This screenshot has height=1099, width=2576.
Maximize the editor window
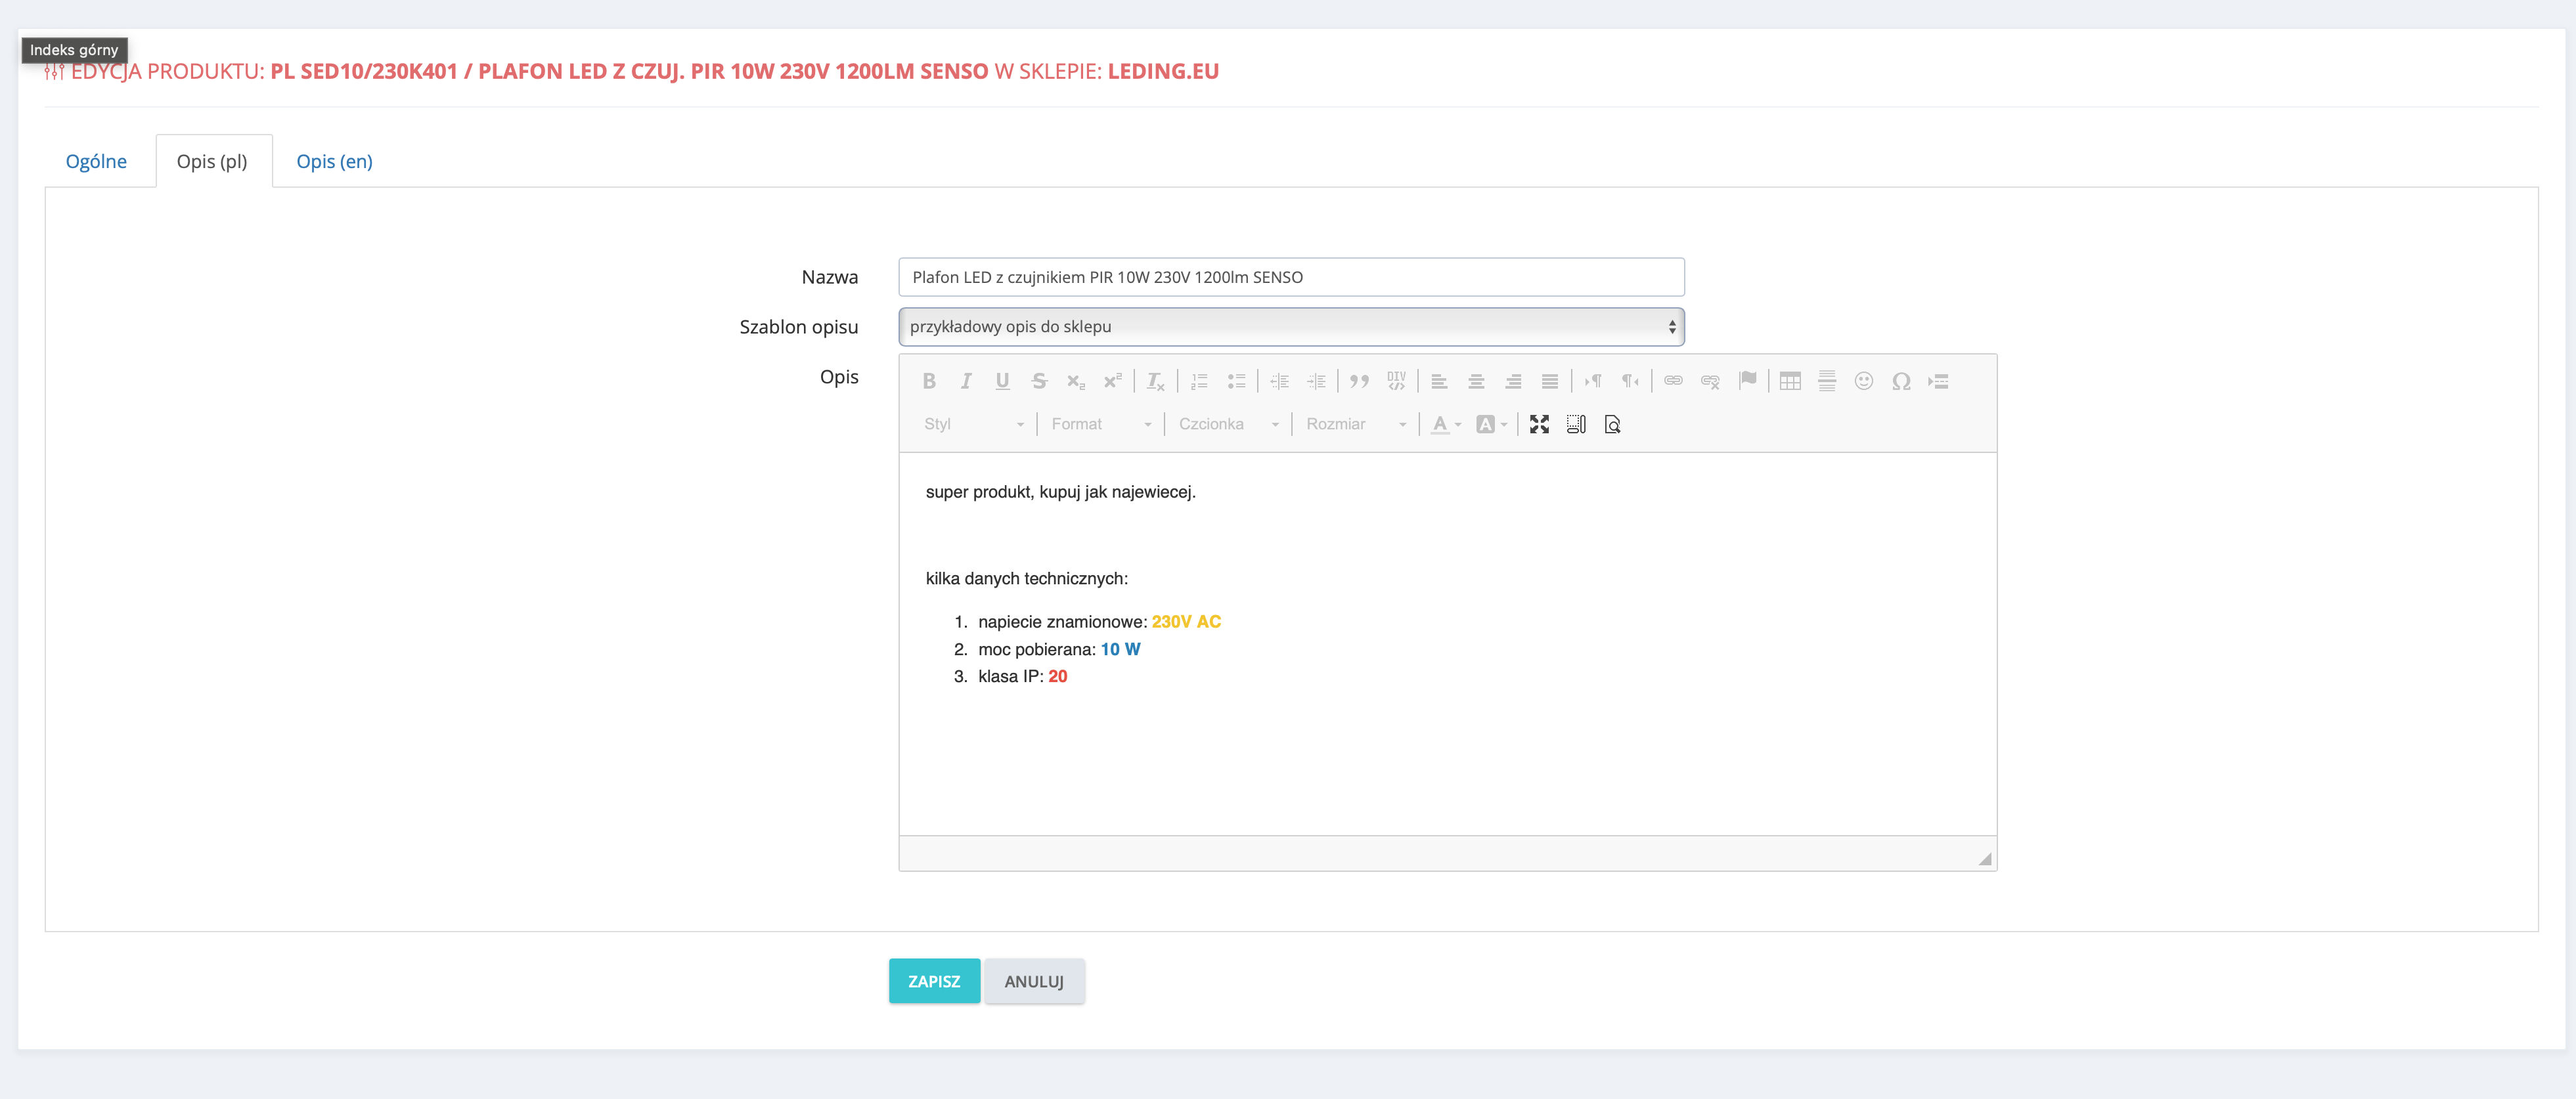point(1539,424)
